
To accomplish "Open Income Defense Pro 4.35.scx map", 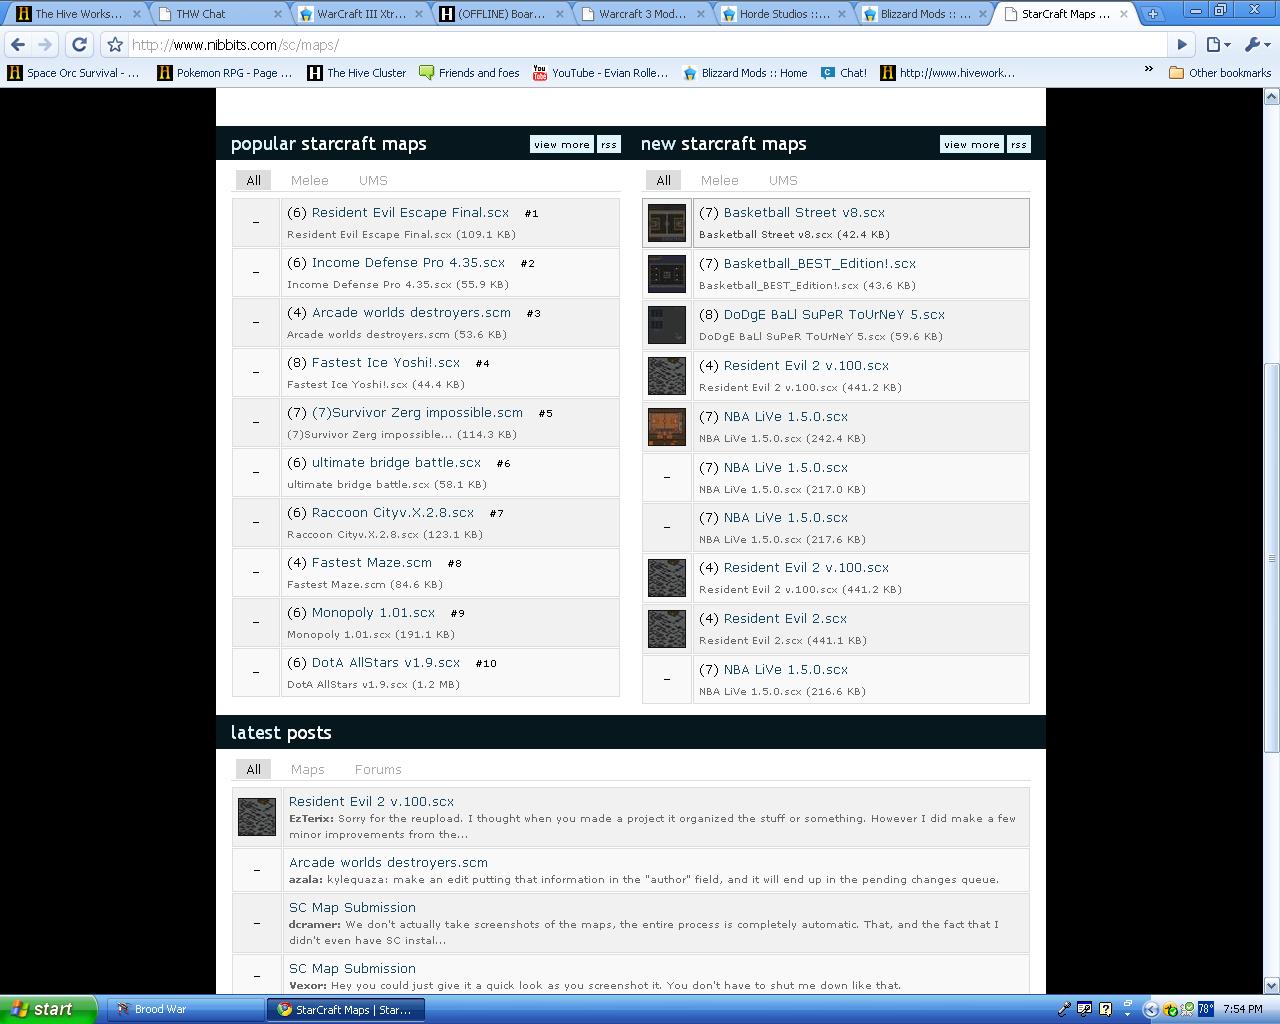I will point(408,262).
